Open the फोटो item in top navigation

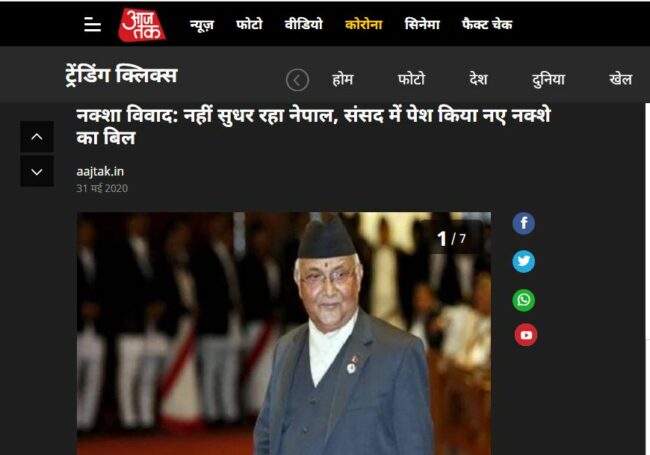pyautogui.click(x=249, y=24)
